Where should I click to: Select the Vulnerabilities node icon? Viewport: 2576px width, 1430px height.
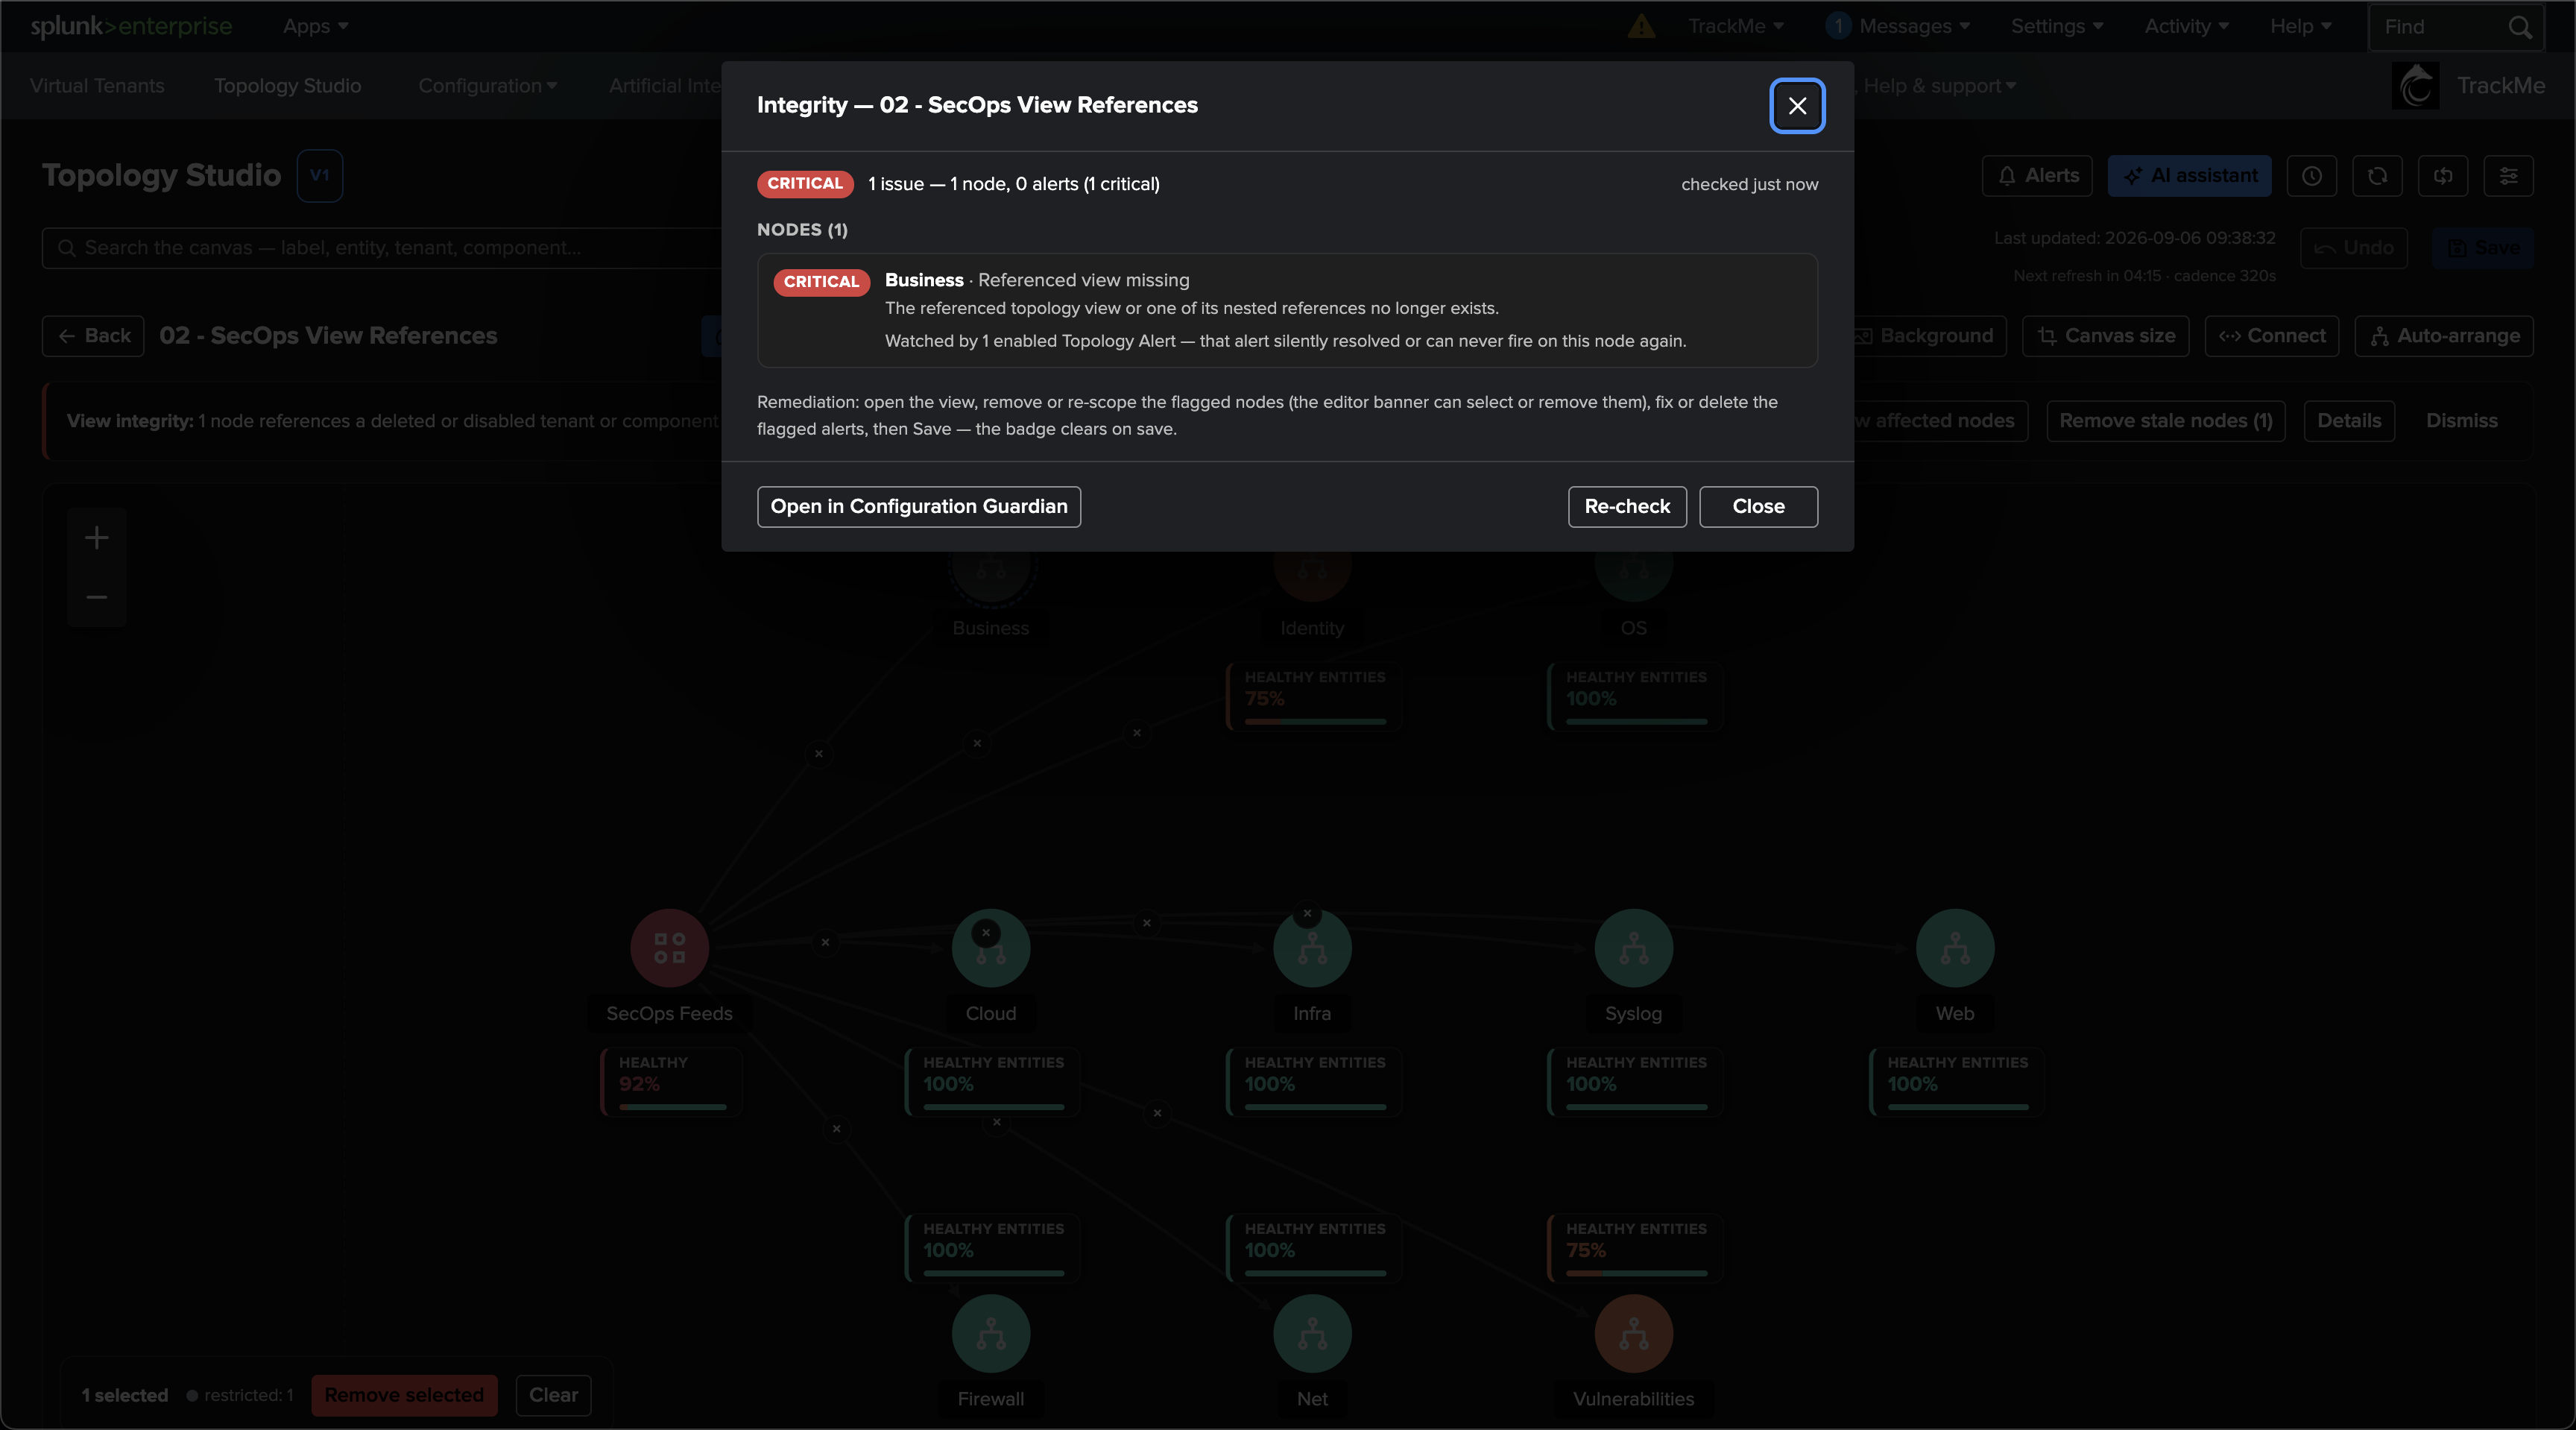(1633, 1333)
